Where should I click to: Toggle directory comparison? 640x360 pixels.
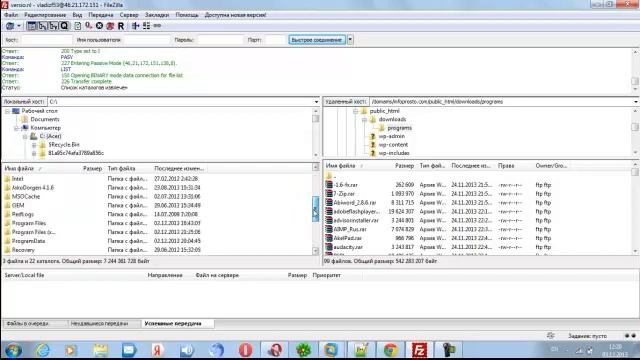[x=146, y=26]
